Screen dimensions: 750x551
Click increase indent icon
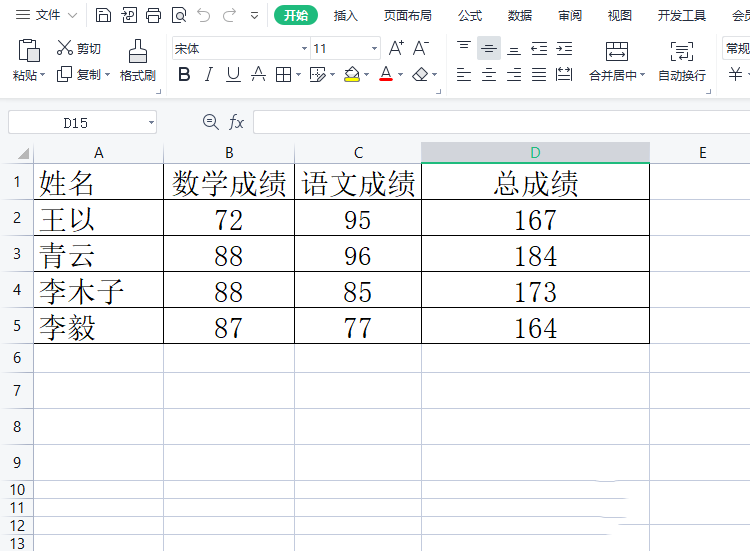564,48
